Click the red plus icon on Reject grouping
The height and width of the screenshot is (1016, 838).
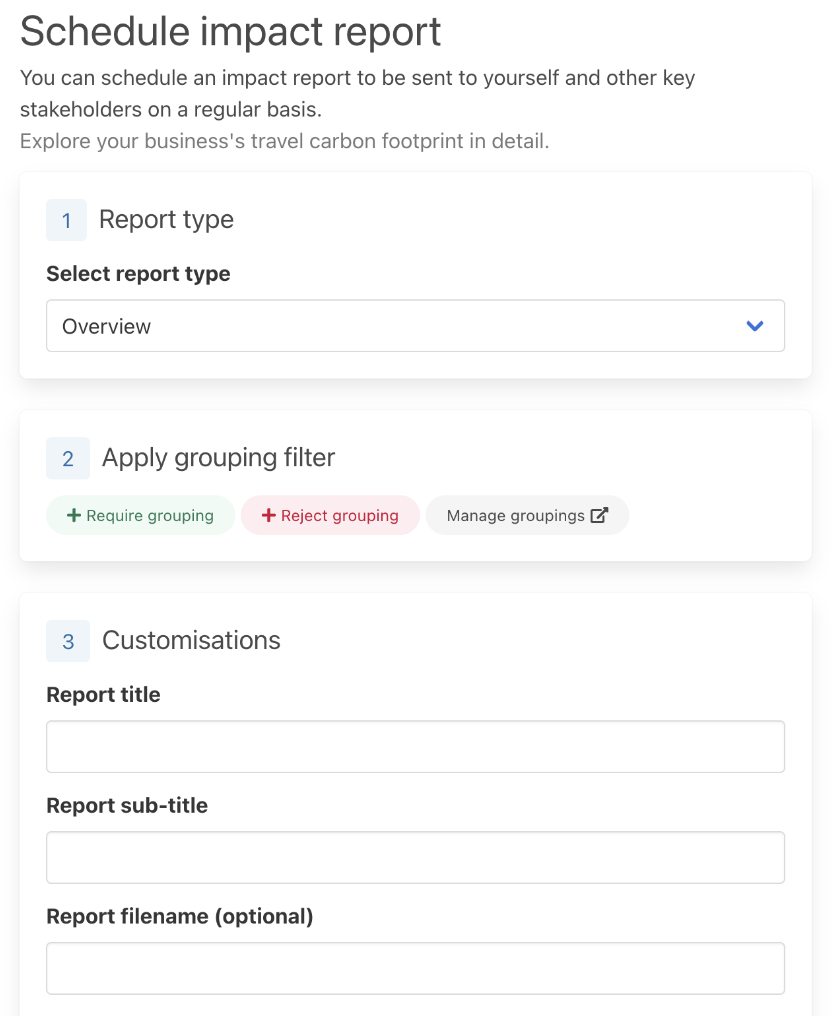tap(268, 516)
